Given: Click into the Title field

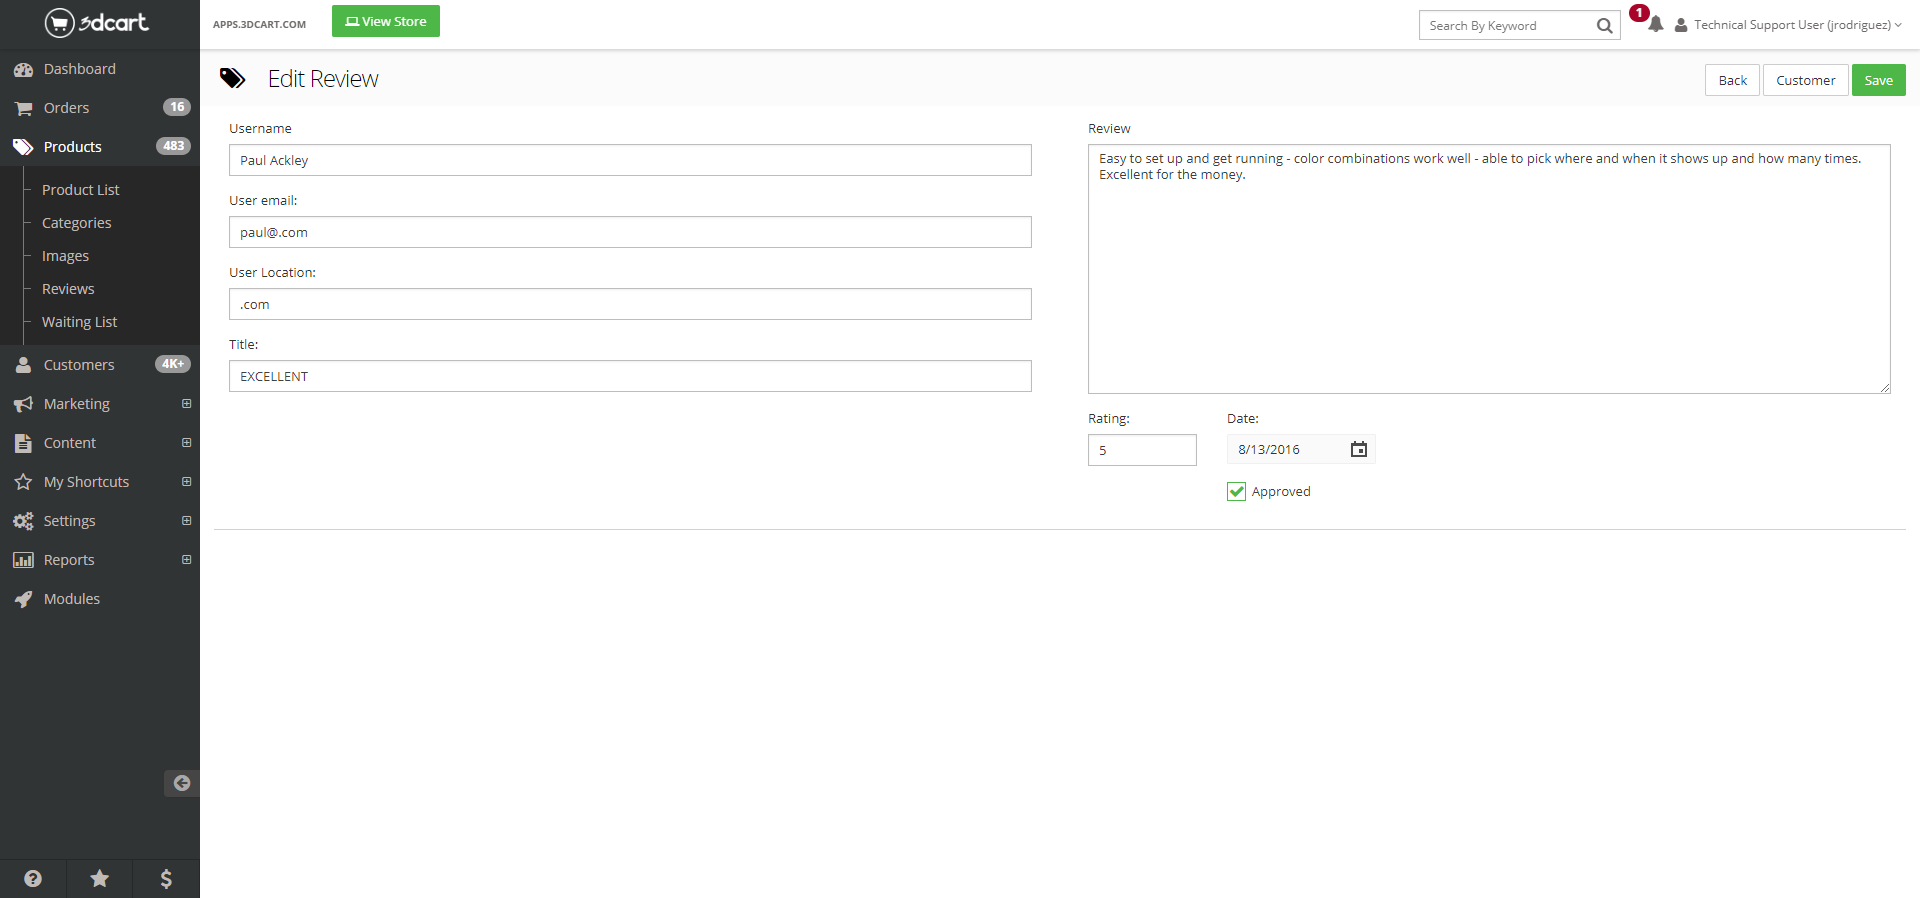Looking at the screenshot, I should point(630,377).
